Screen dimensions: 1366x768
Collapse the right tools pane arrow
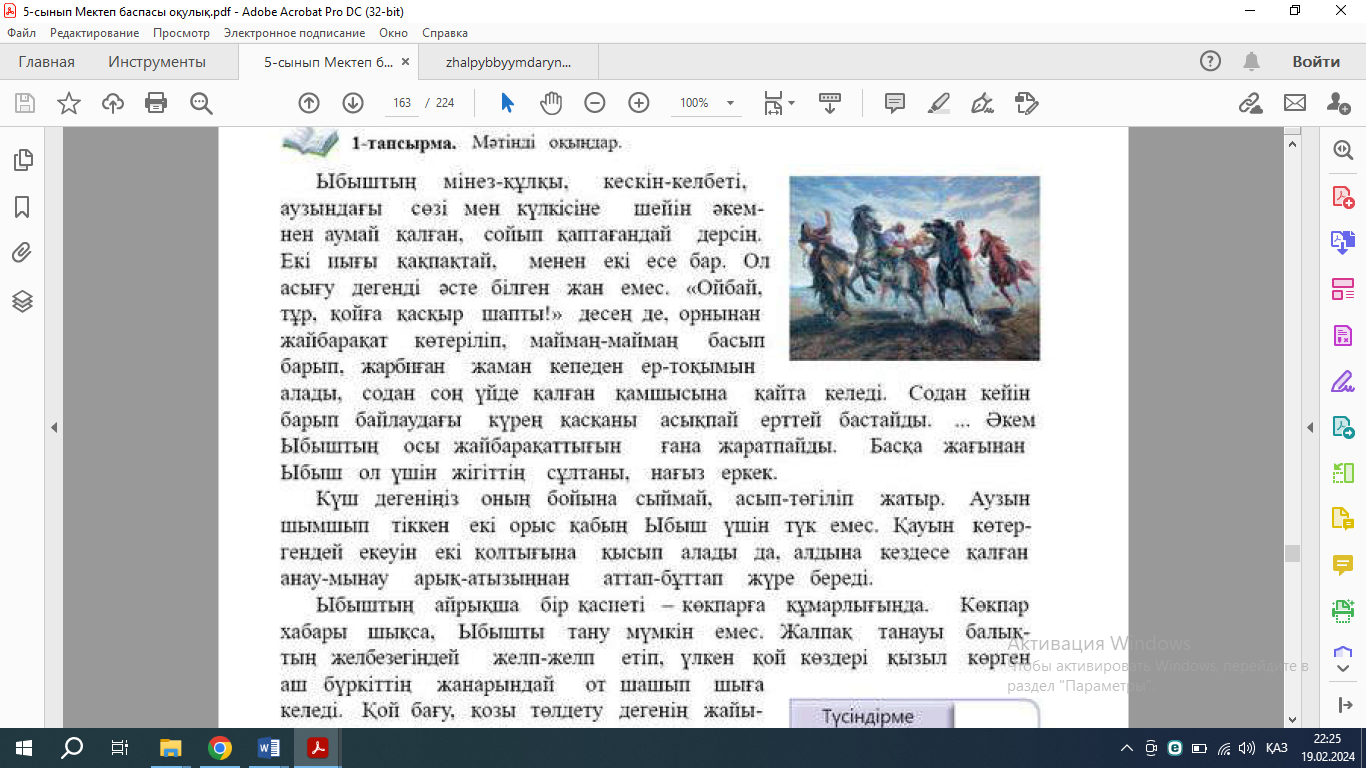(1310, 428)
